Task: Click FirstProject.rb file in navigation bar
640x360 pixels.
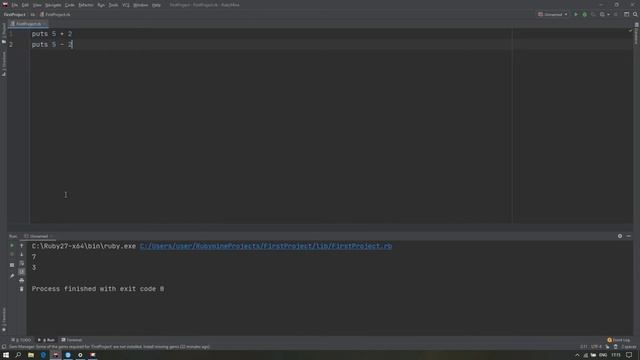Action: [x=55, y=14]
